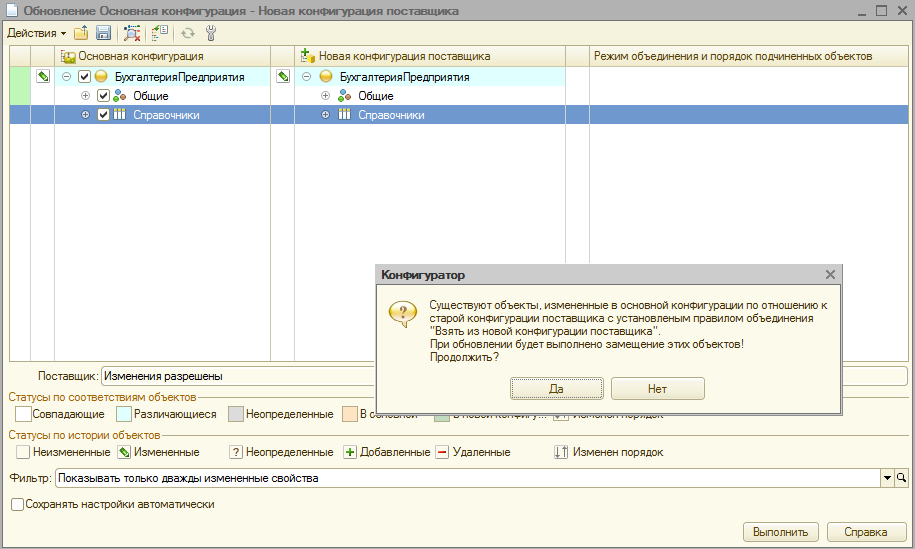Uncheck the Общие checkbox in left tree
Screen dimensions: 915x549
pyautogui.click(x=103, y=96)
